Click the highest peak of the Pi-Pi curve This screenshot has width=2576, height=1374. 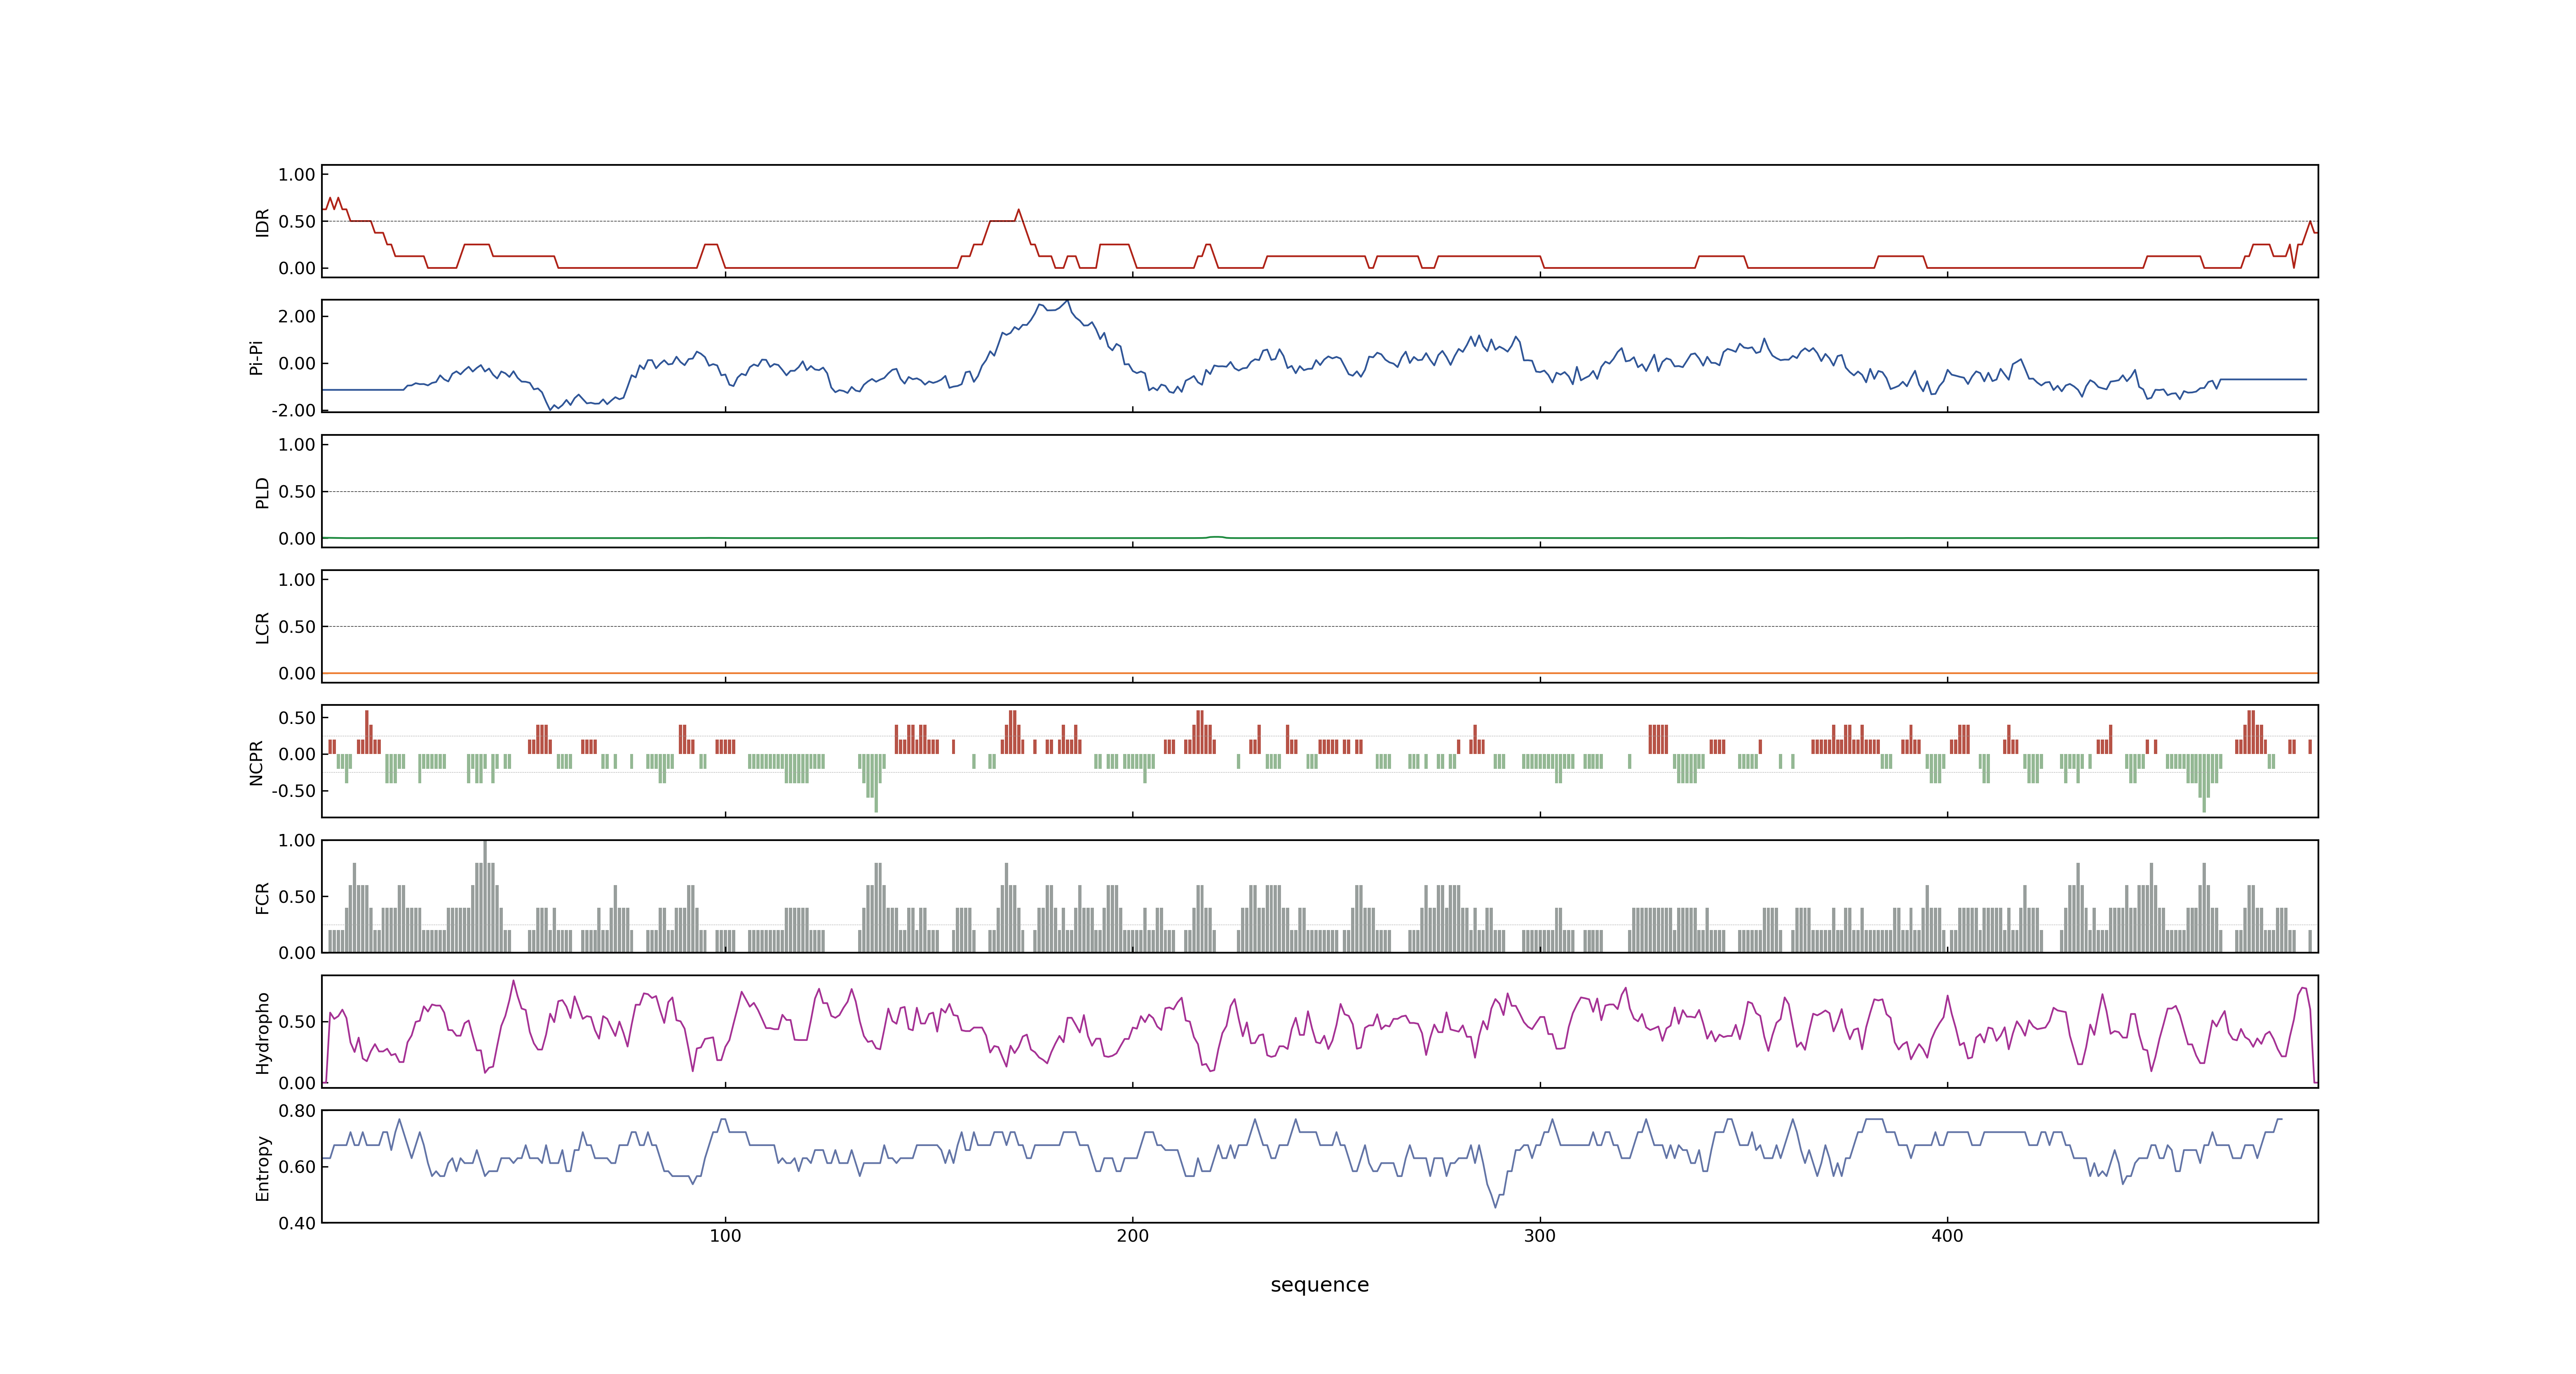(x=1067, y=301)
